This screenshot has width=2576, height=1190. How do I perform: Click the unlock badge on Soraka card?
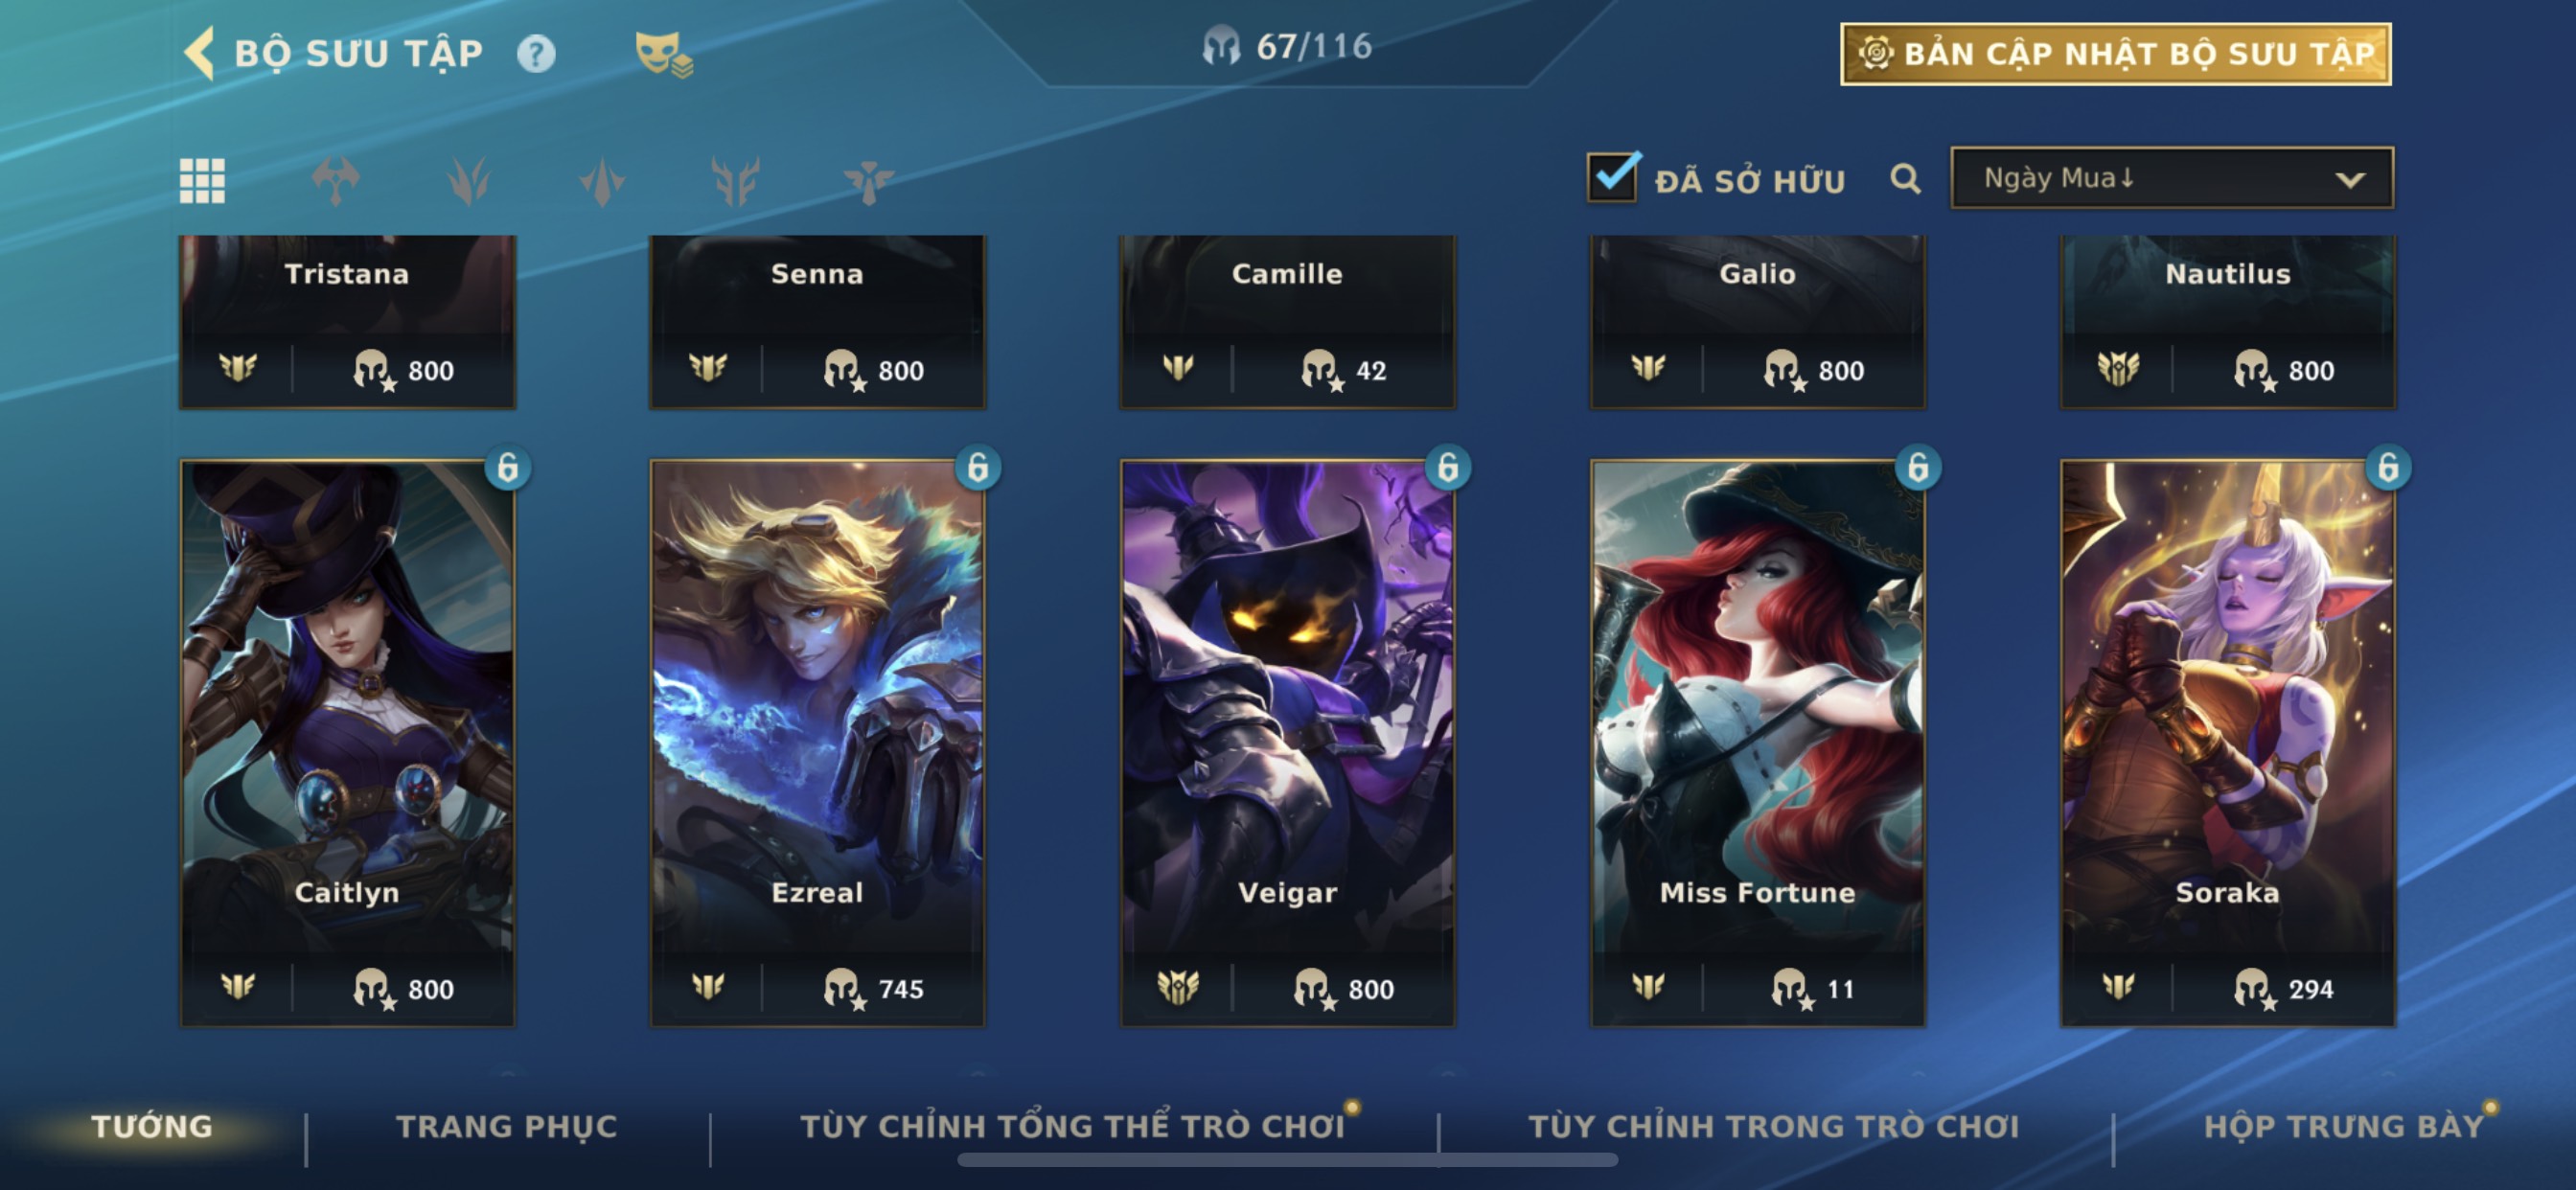[x=2388, y=467]
